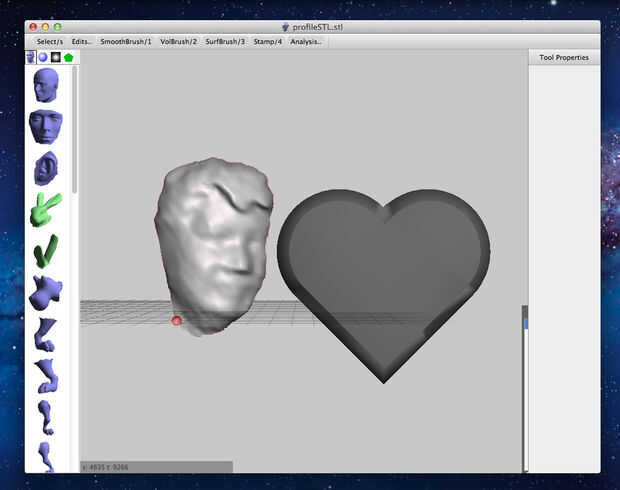Viewport: 620px width, 490px height.
Task: Select the animal head part thumbnail
Action: (45, 293)
